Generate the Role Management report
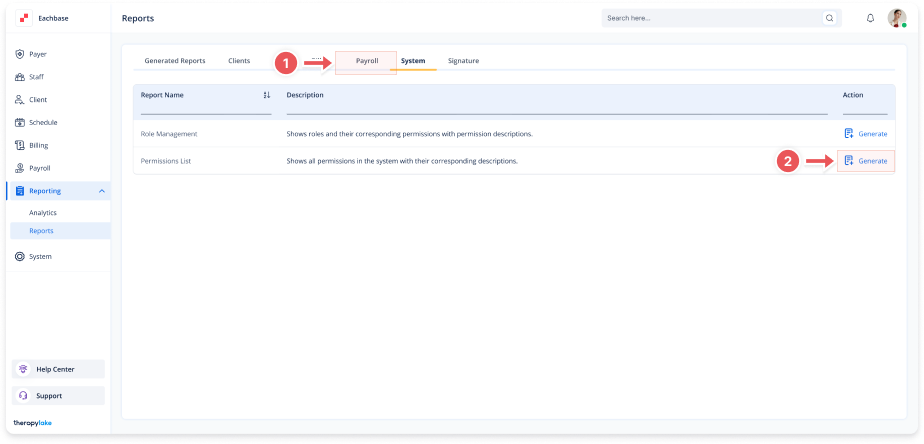 pyautogui.click(x=866, y=134)
